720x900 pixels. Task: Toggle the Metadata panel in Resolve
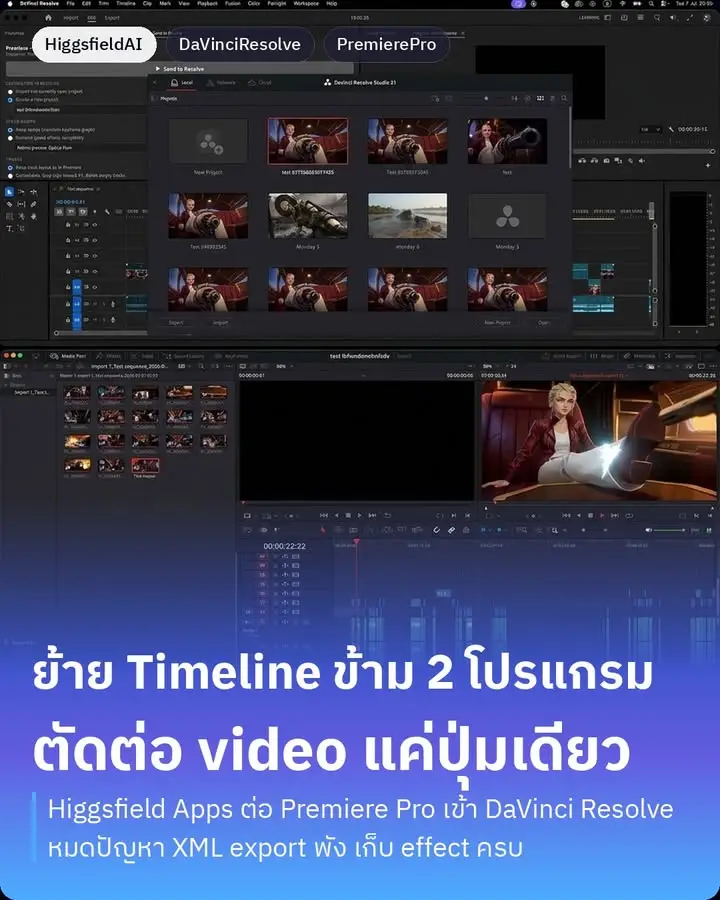pos(639,356)
